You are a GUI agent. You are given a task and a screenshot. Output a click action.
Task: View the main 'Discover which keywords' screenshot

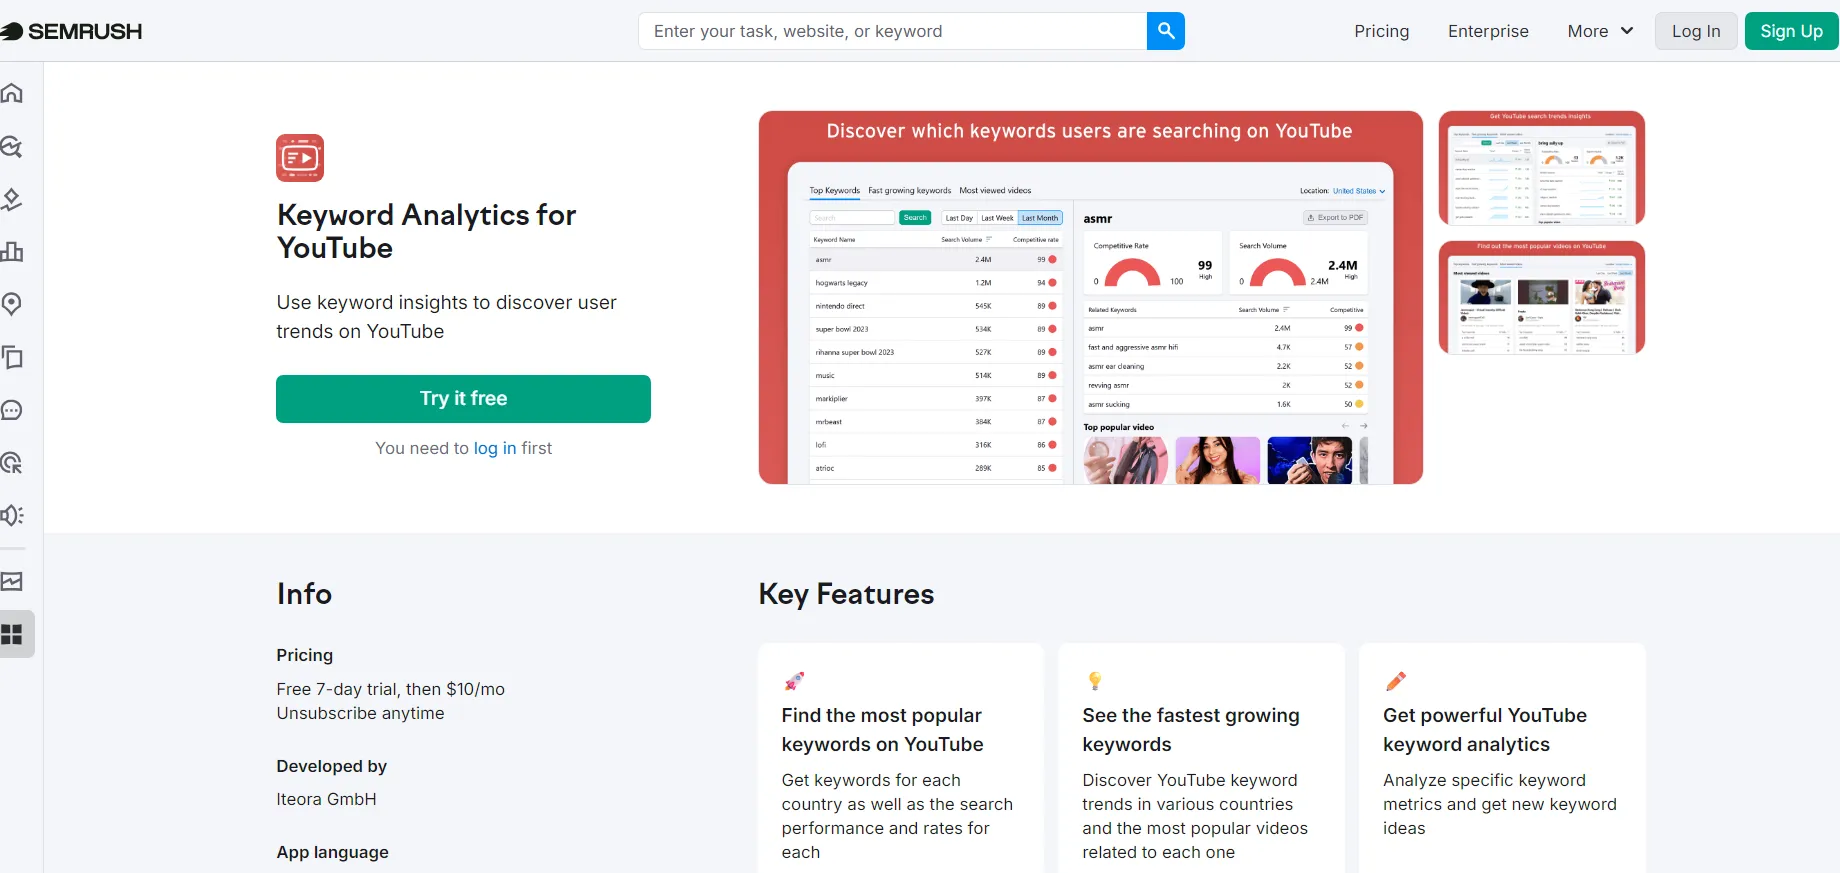tap(1090, 297)
